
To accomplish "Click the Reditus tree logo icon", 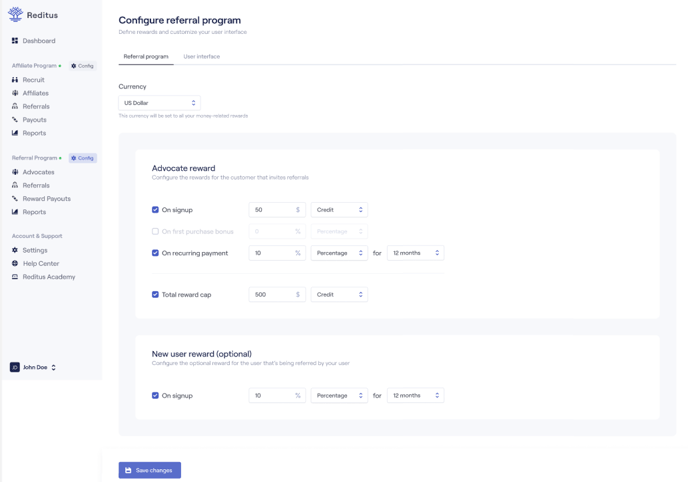I will 15,14.
